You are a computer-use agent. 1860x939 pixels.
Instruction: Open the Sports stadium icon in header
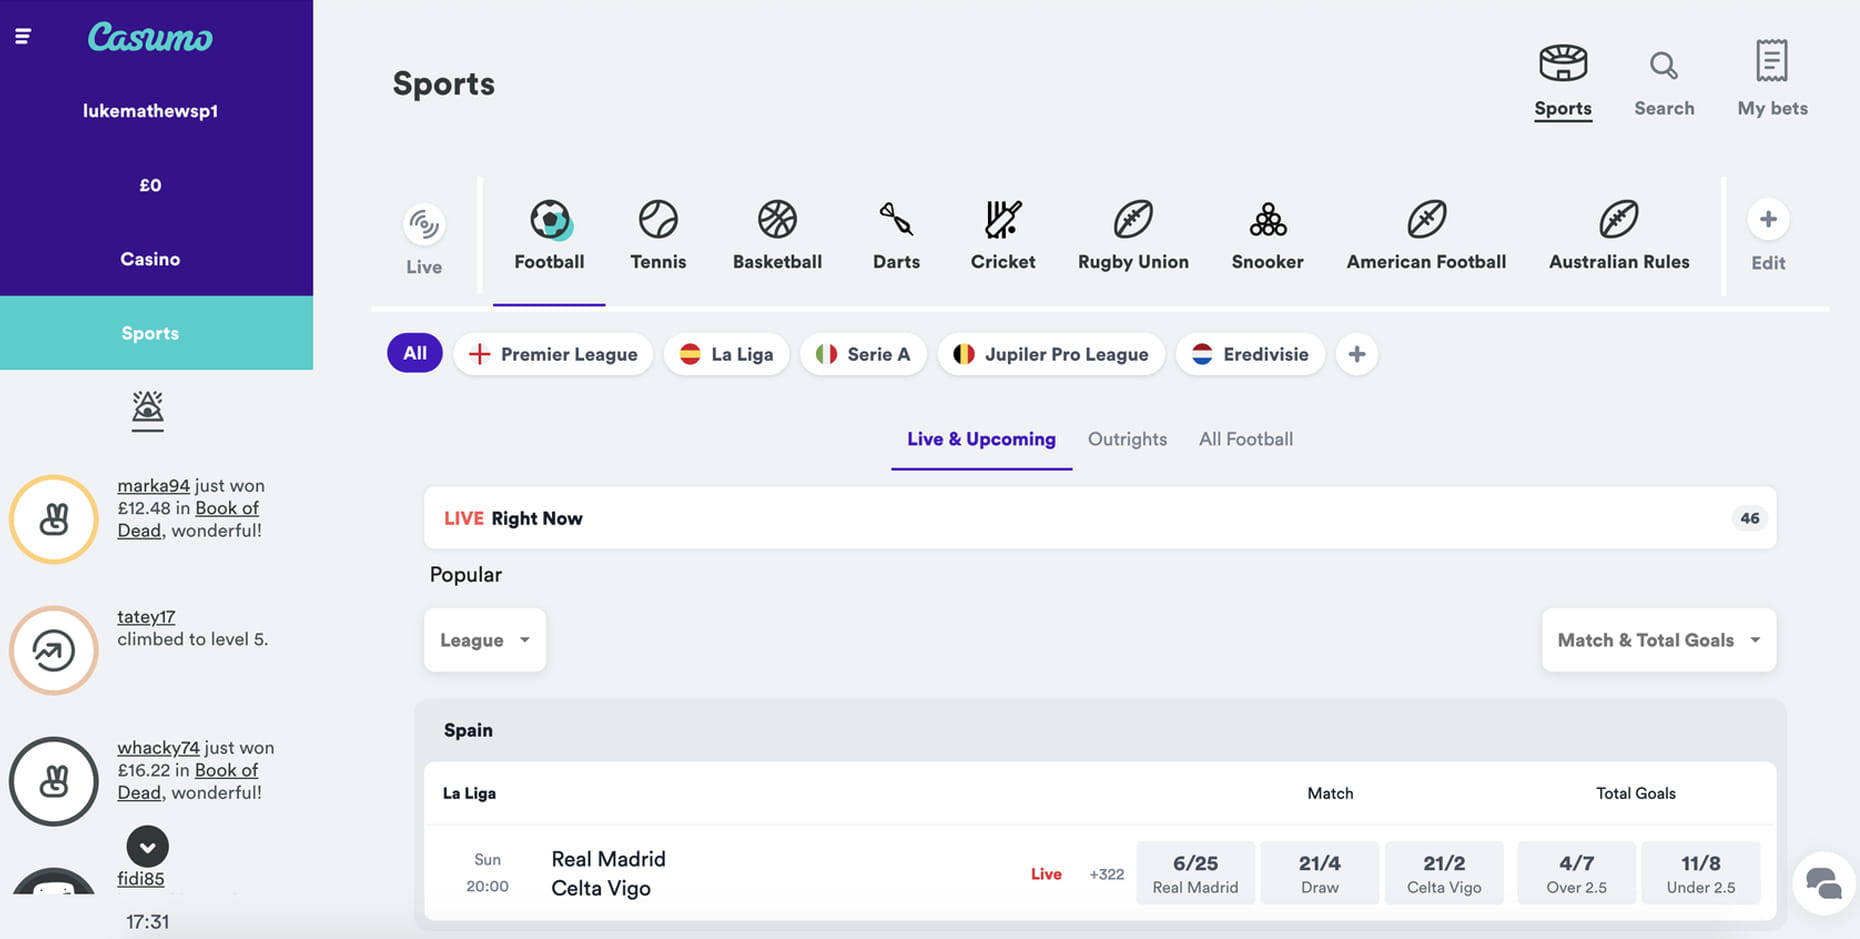coord(1563,63)
